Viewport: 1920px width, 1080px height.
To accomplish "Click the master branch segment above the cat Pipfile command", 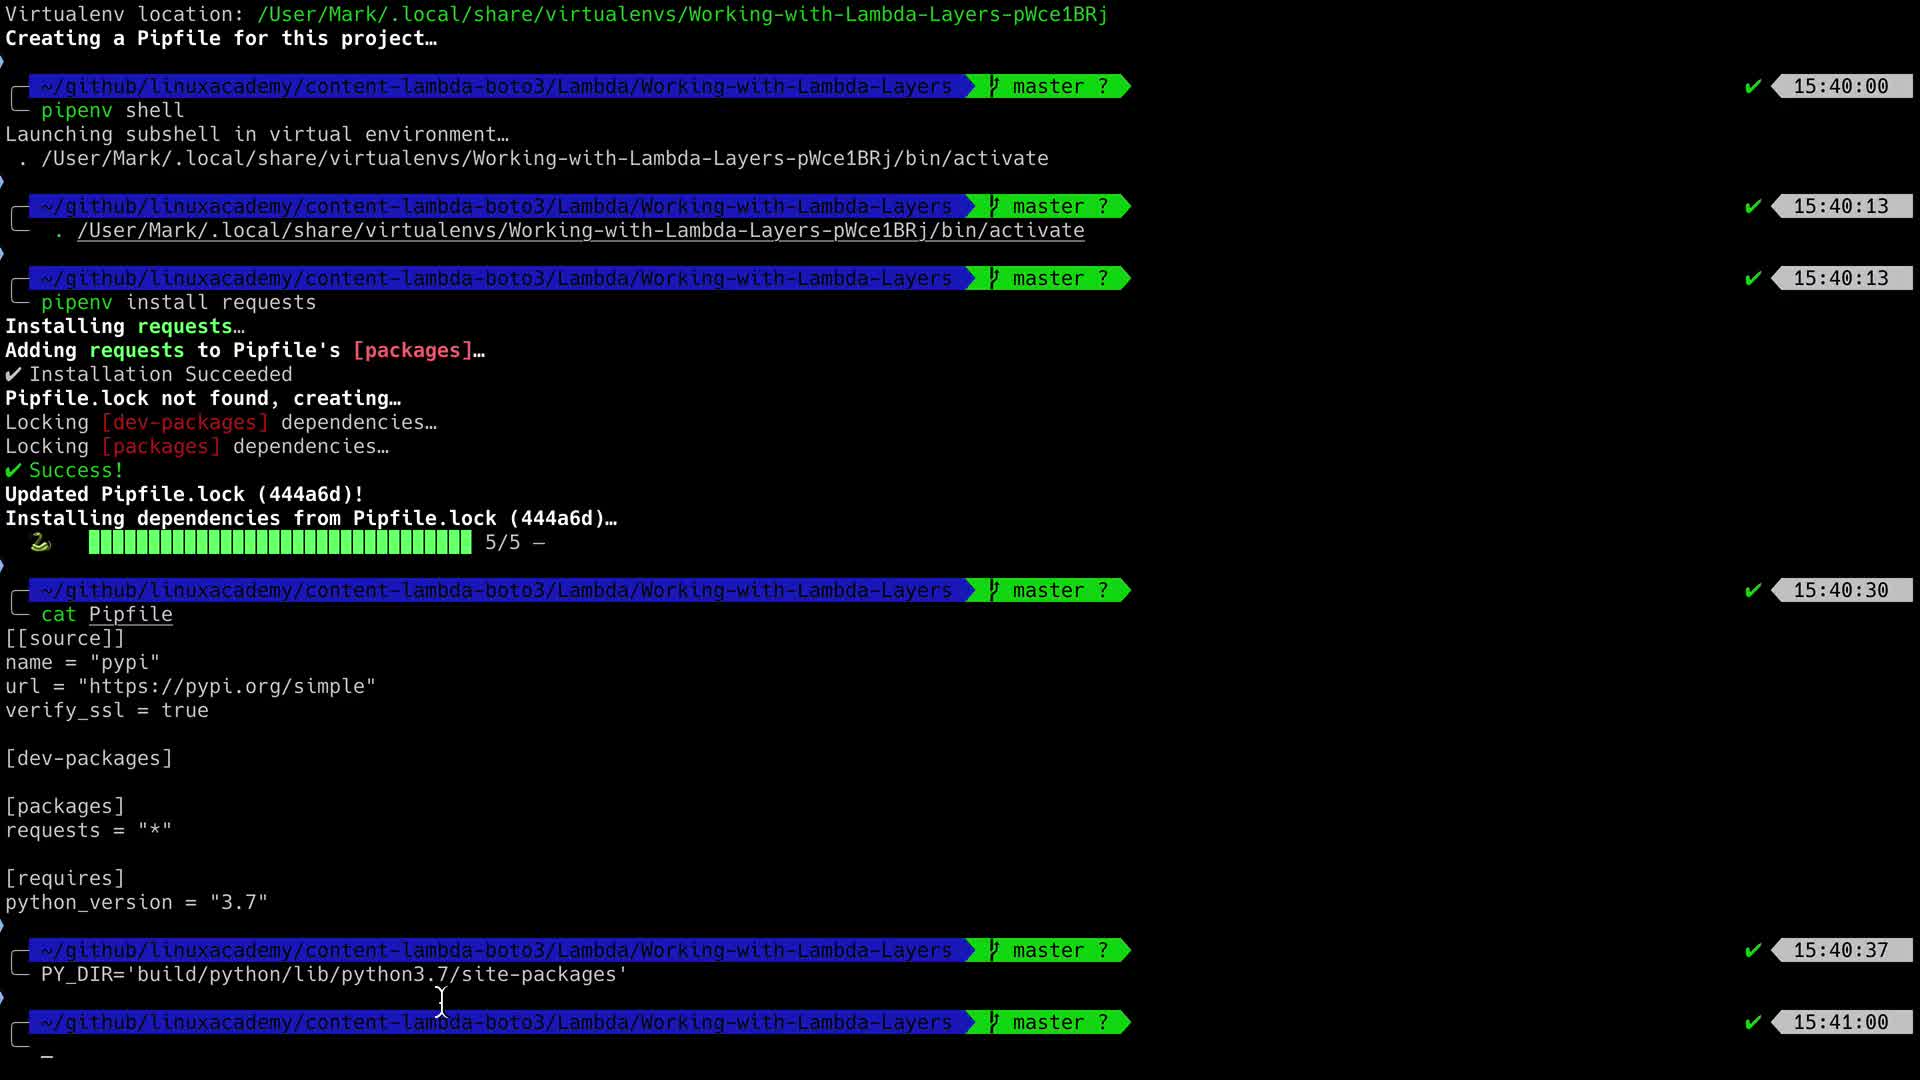I will 1050,591.
